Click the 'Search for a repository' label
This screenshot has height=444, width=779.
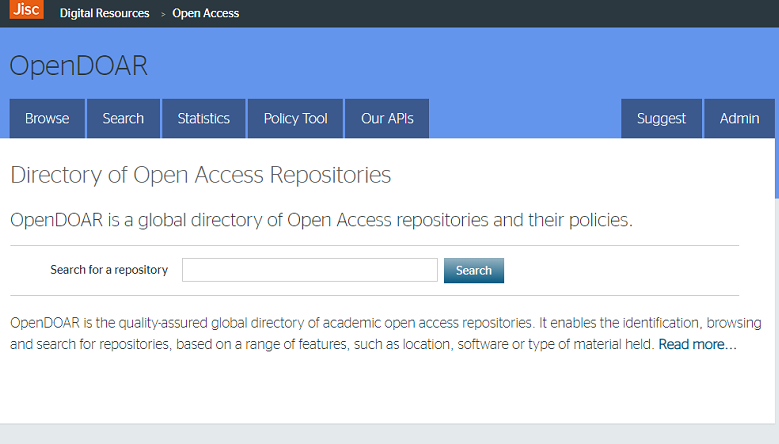[109, 270]
